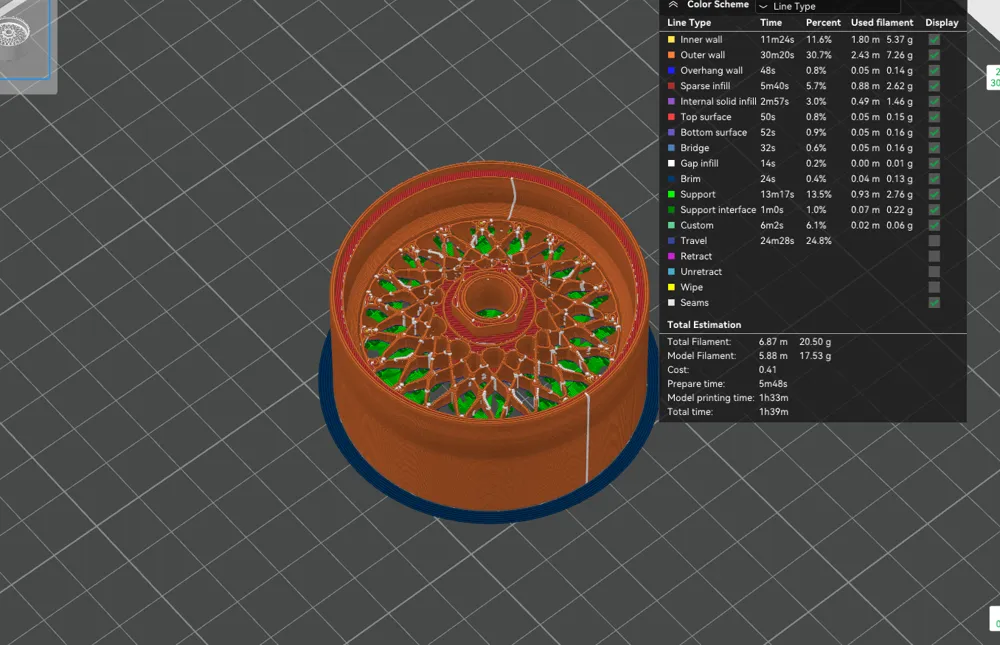Collapse the Color Scheme panel chevron
Screen dimensions: 1000x645
pos(673,4)
